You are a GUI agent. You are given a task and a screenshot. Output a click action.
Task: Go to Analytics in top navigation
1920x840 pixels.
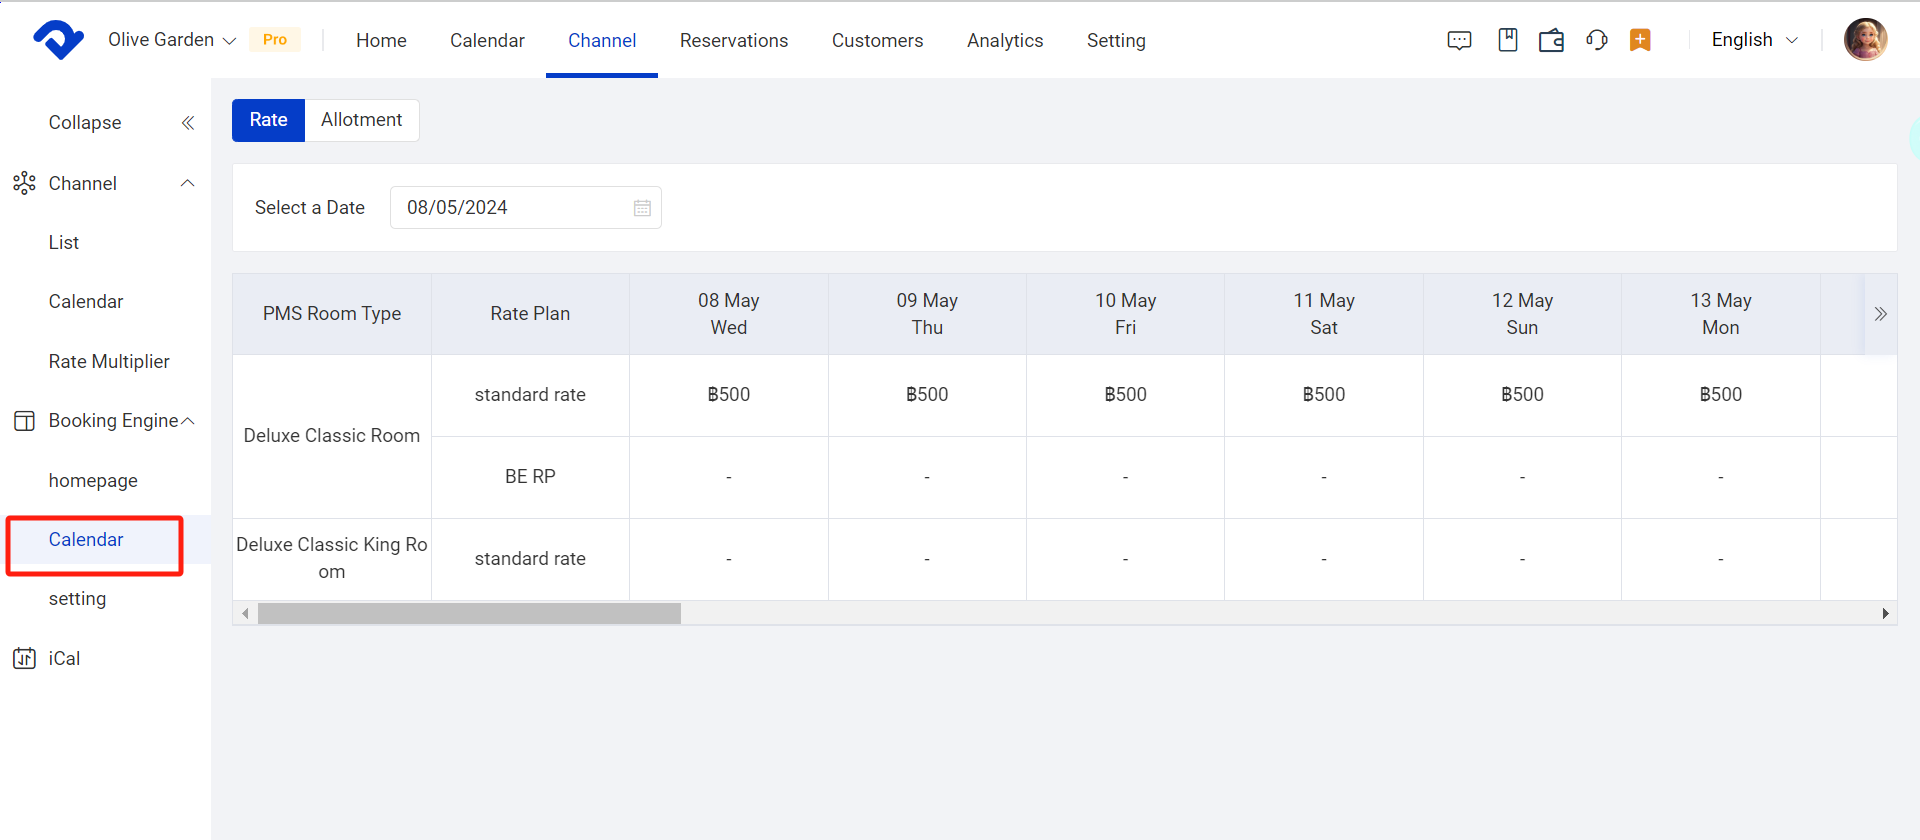(x=1004, y=40)
